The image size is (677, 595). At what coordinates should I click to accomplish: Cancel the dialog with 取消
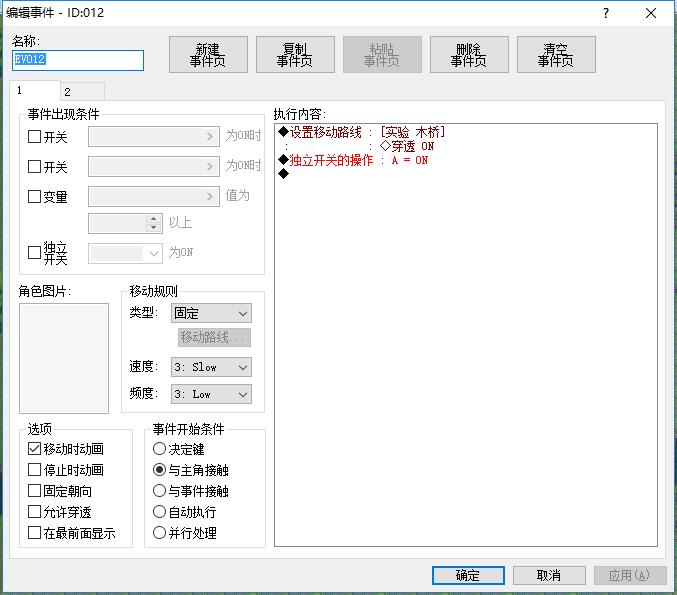(549, 575)
